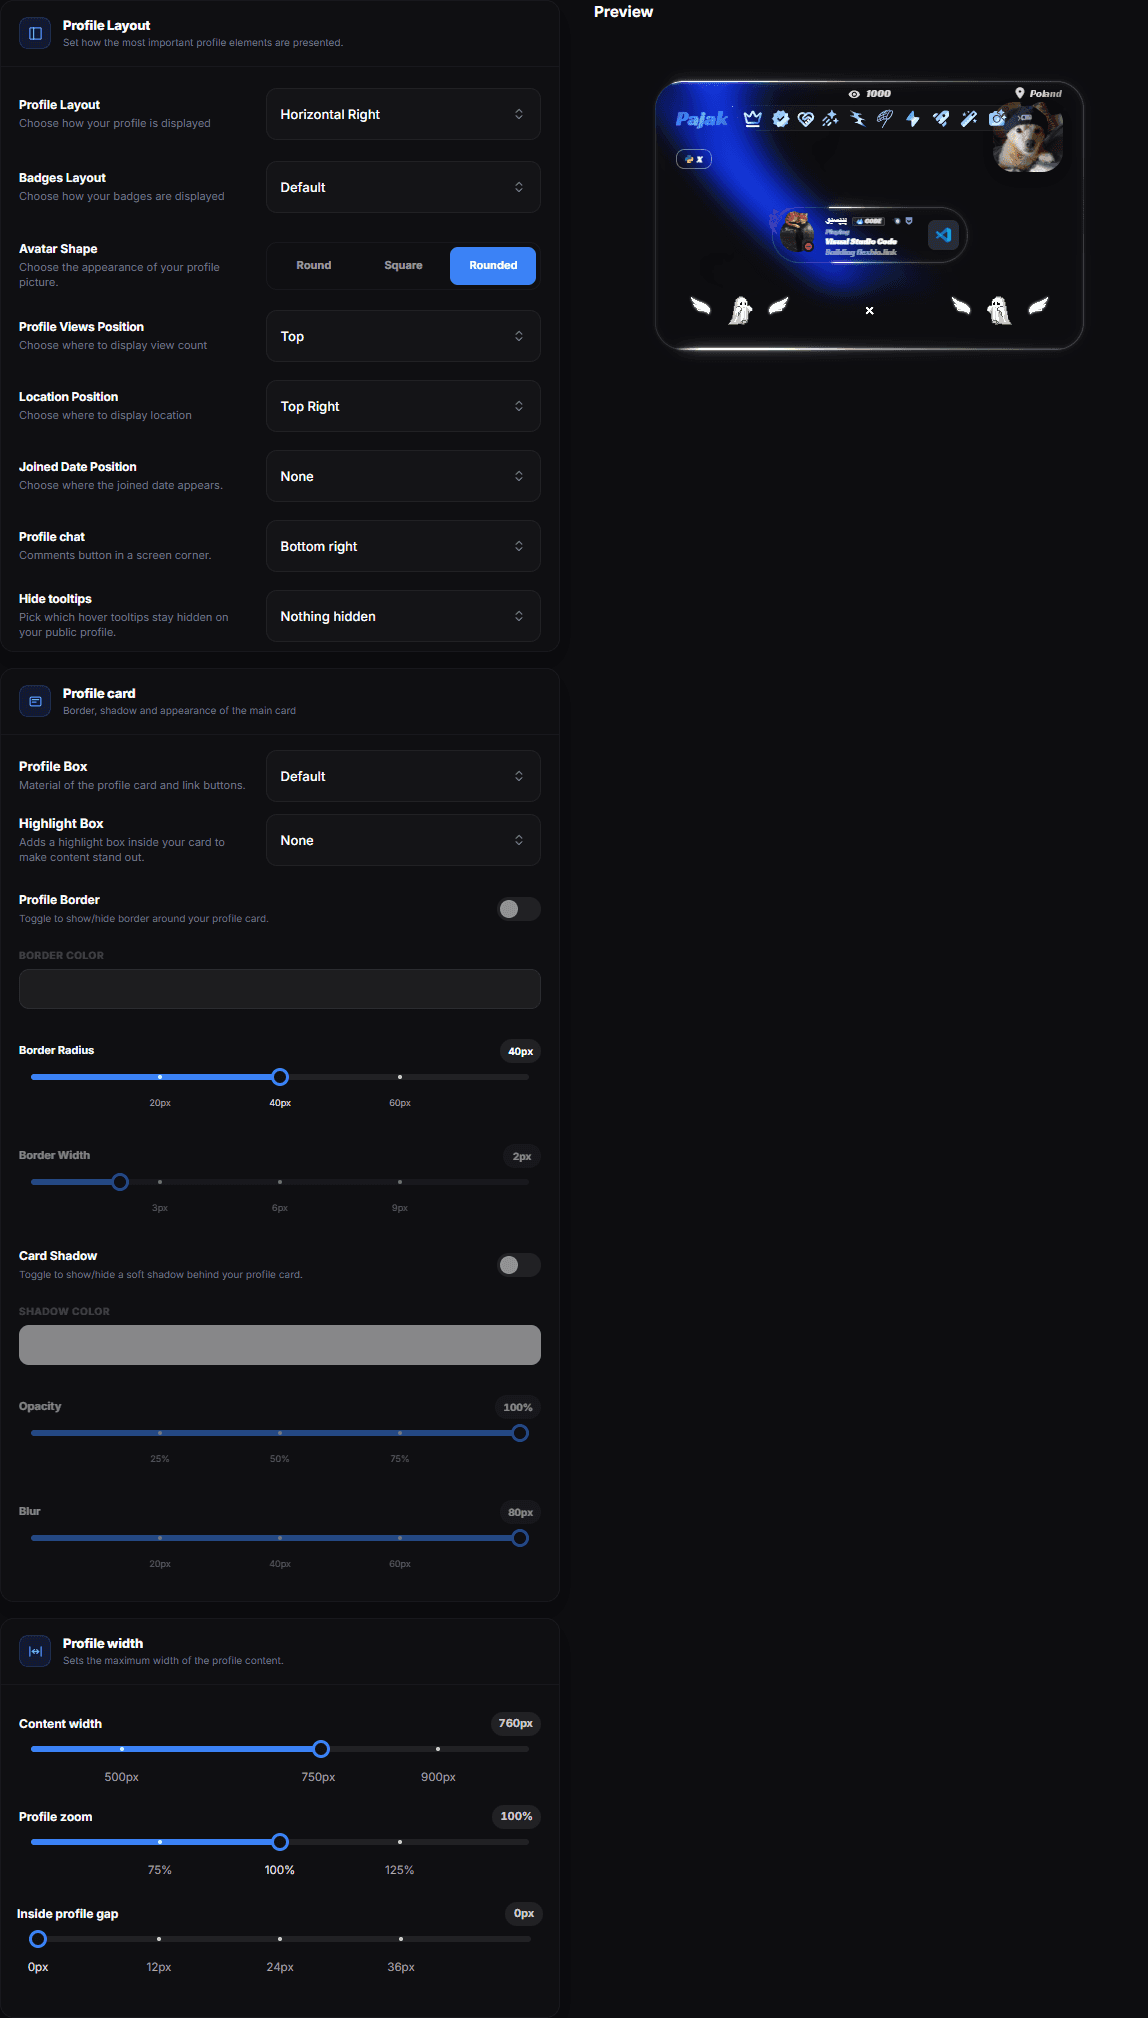This screenshot has width=1148, height=2018.
Task: Select Round avatar shape
Action: [314, 266]
